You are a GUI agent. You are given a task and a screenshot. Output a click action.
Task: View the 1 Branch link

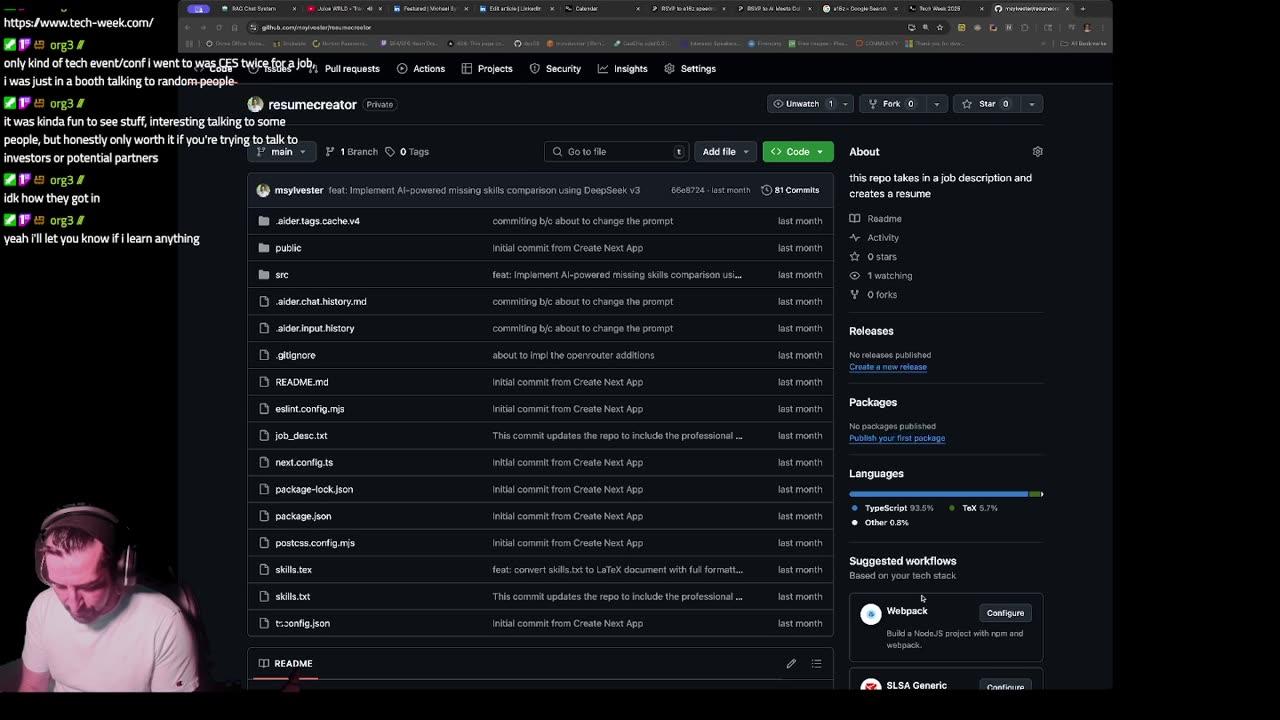(352, 152)
